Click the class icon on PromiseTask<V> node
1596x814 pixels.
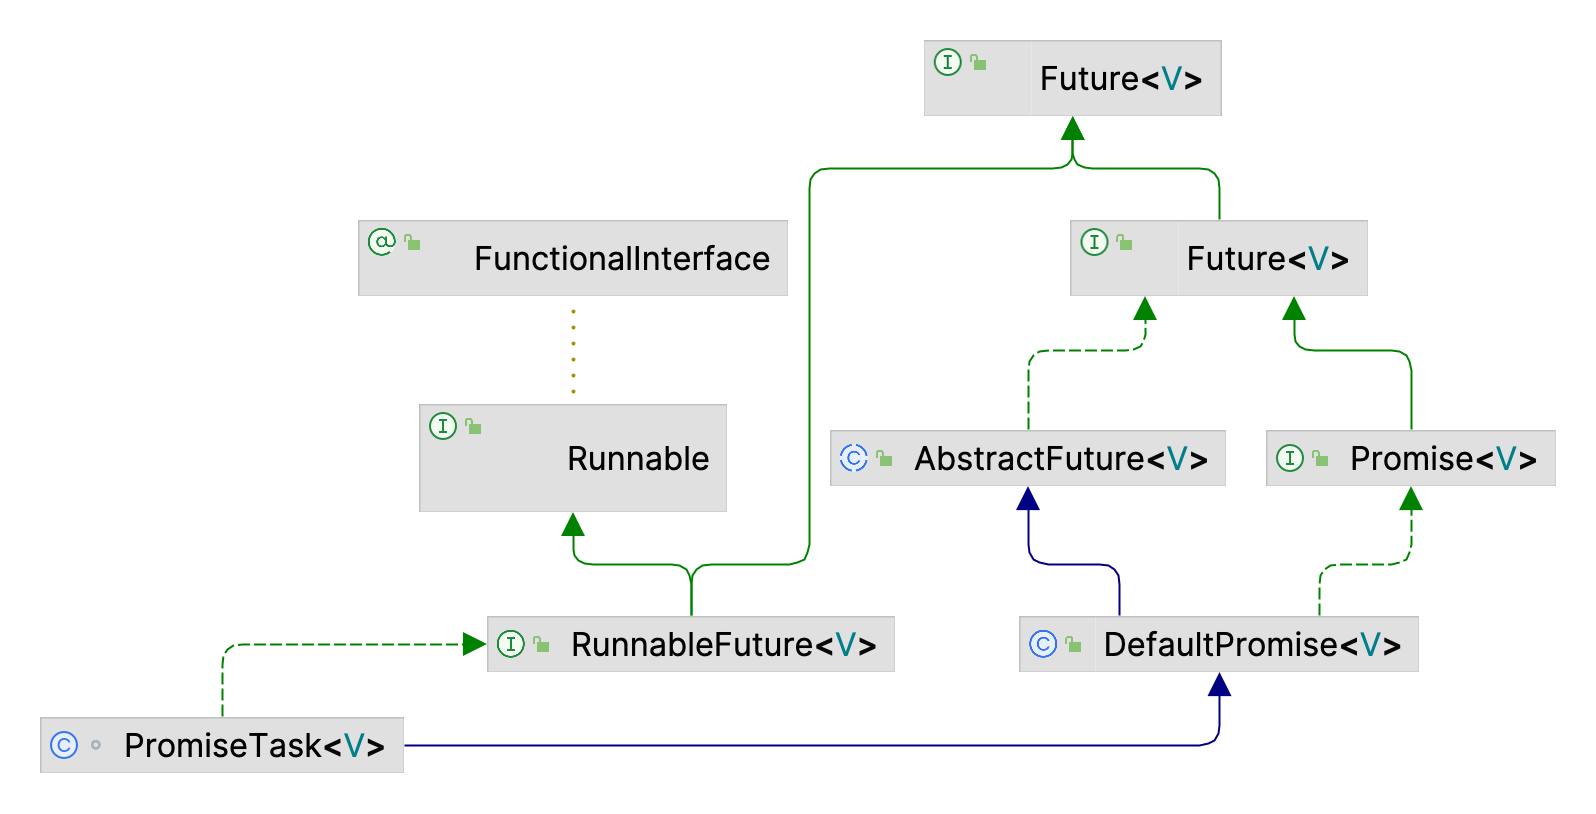(x=64, y=745)
